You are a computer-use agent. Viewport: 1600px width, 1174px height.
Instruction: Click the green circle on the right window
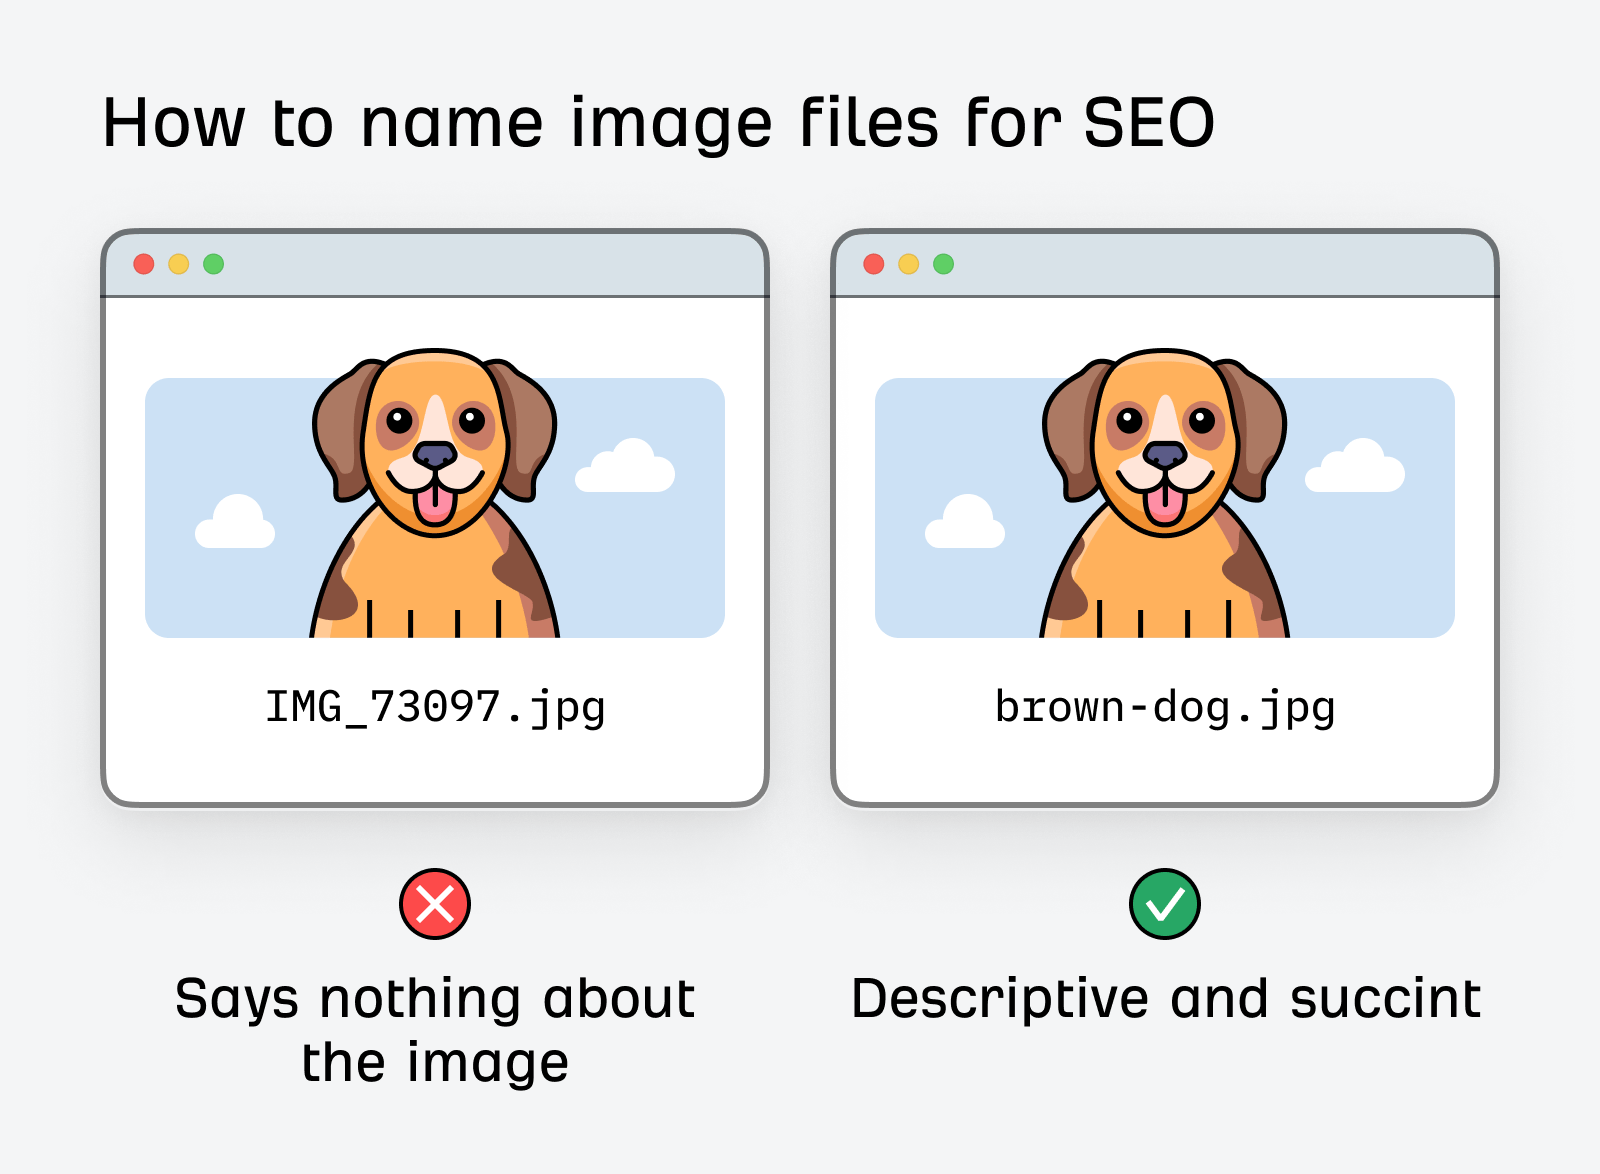[943, 263]
